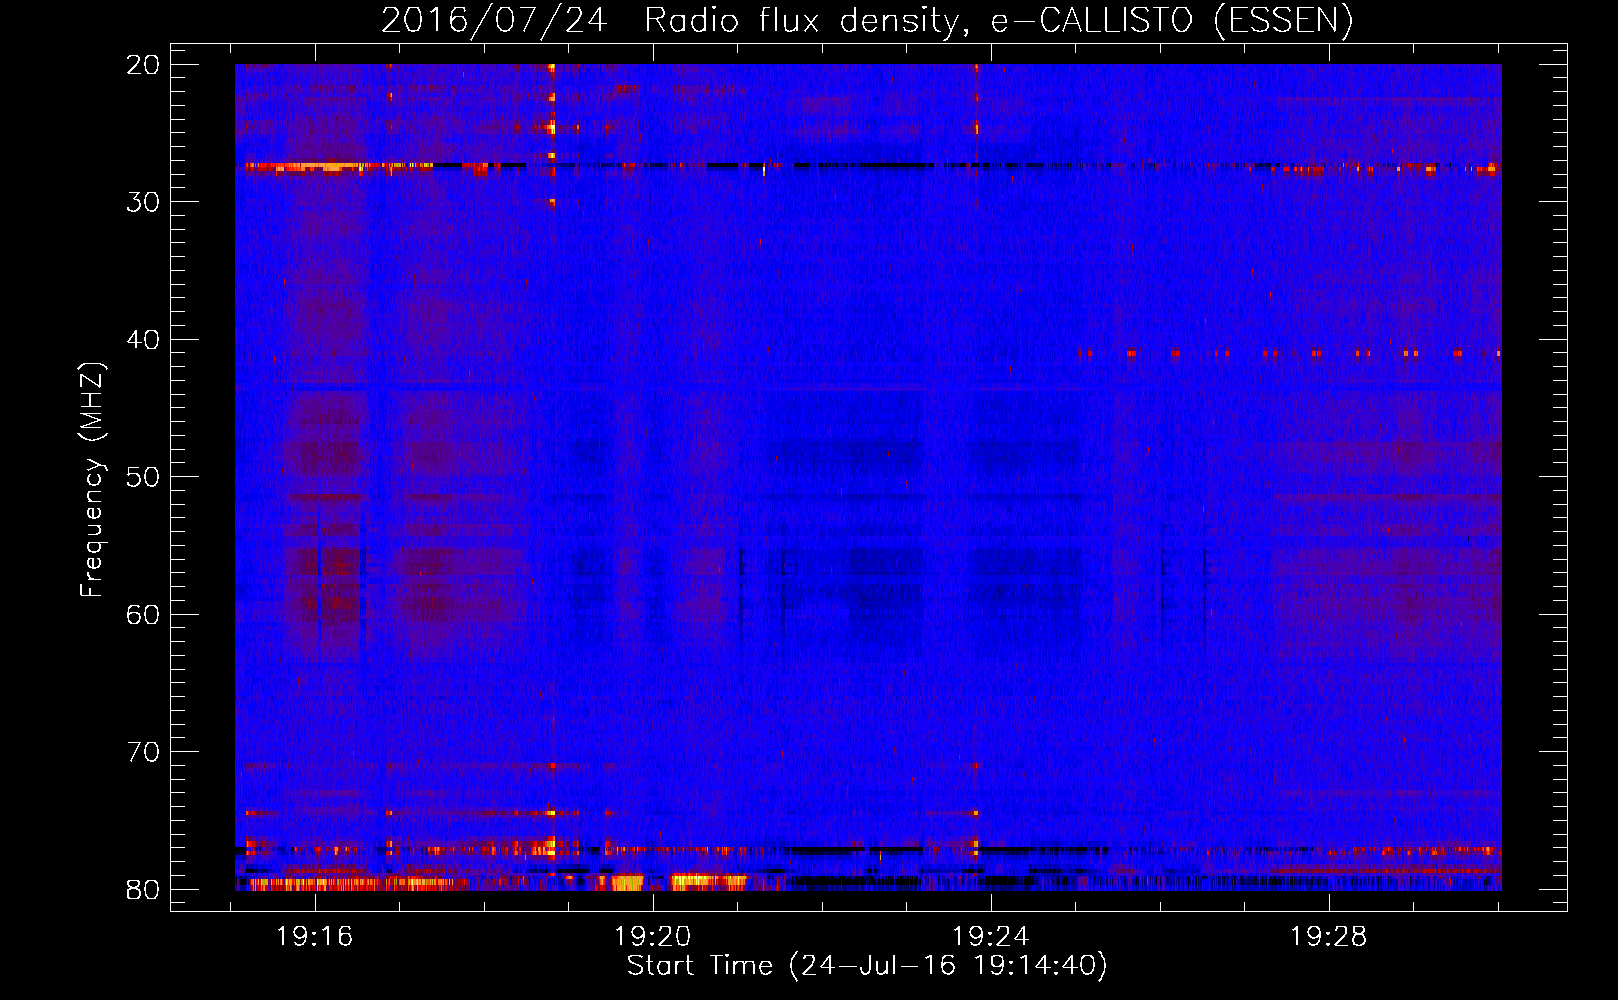Screen dimensions: 1618x1000
Task: Click the 30 MHz frequency tick label
Action: [143, 202]
